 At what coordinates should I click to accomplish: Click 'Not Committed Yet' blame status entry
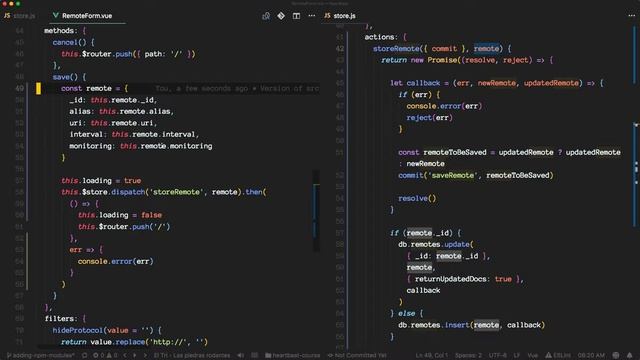point(357,356)
